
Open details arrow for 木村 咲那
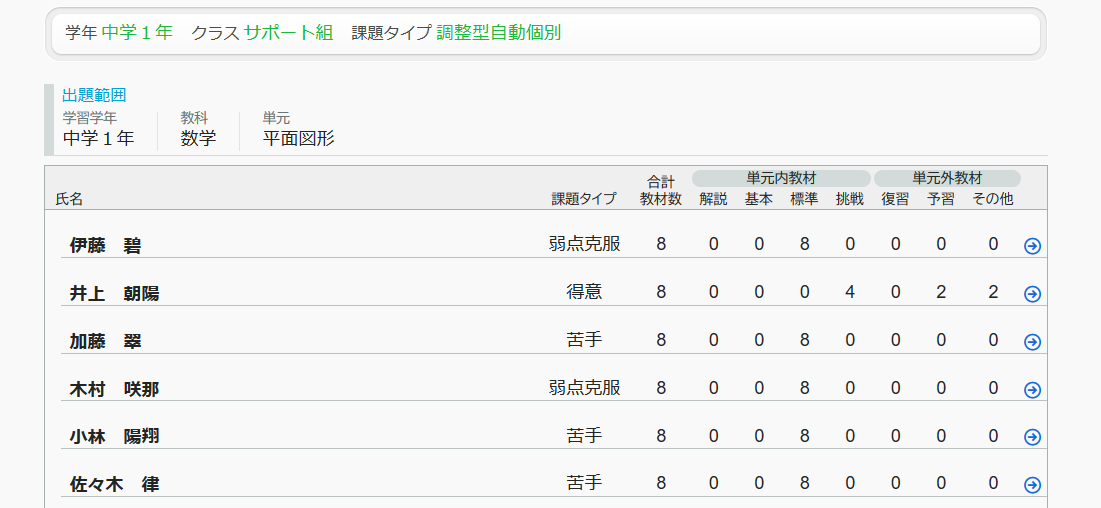point(1032,390)
